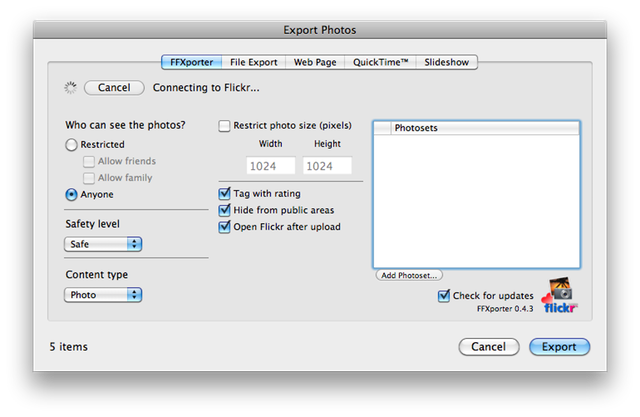Enable Restrict photo size checkbox

[x=224, y=126]
